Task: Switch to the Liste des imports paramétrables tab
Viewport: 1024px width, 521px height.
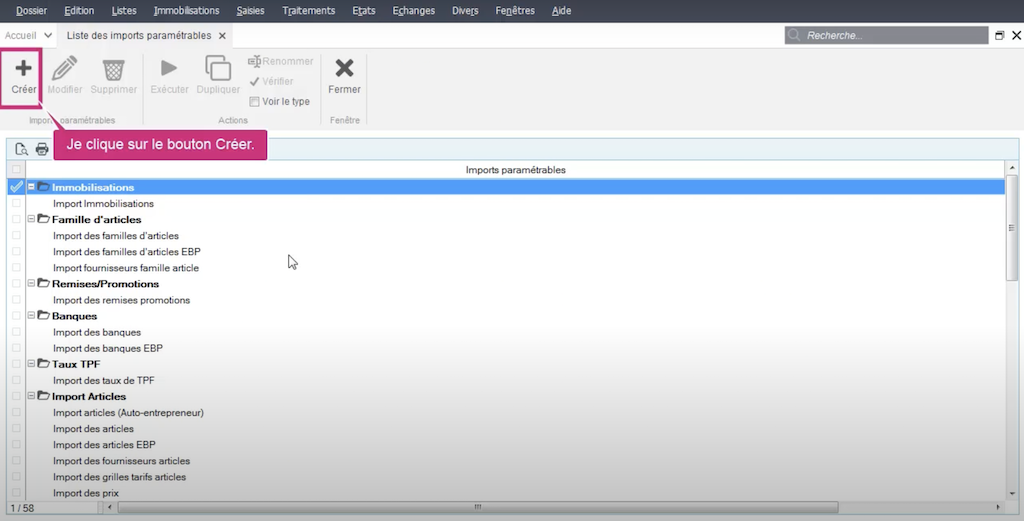Action: pos(138,35)
